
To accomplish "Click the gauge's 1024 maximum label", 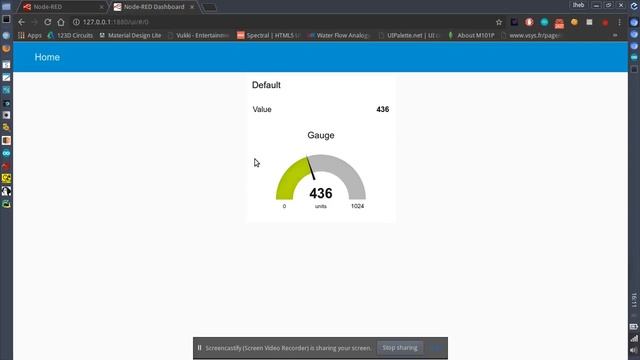I will pyautogui.click(x=358, y=206).
